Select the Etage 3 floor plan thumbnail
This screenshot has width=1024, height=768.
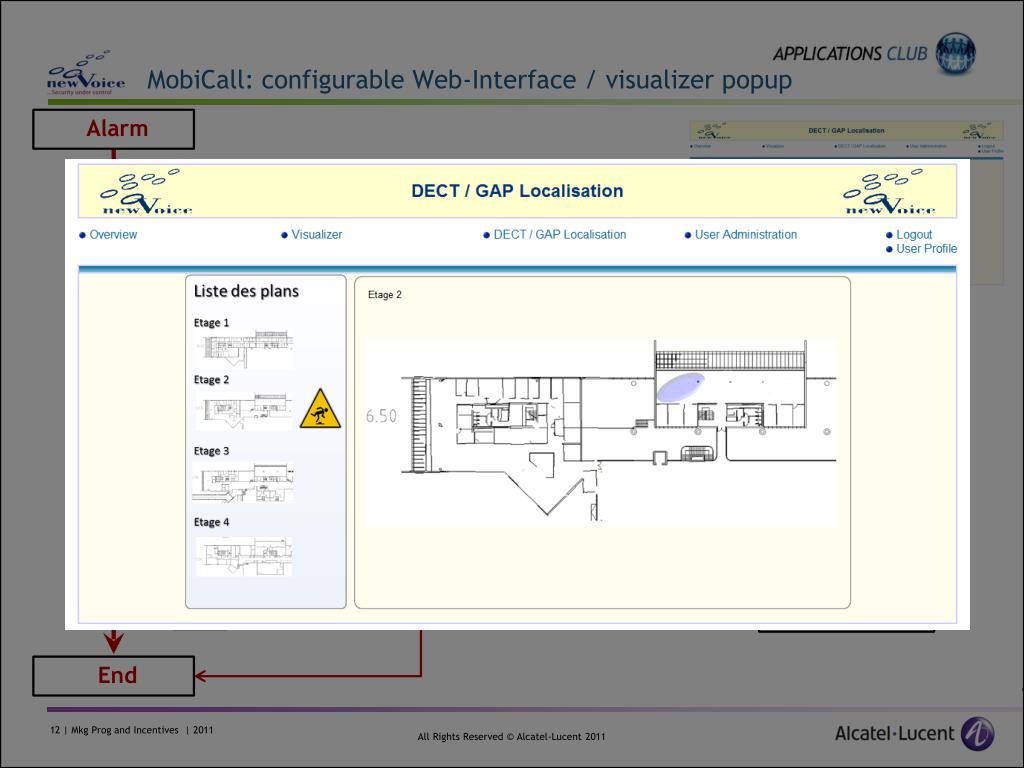[243, 482]
